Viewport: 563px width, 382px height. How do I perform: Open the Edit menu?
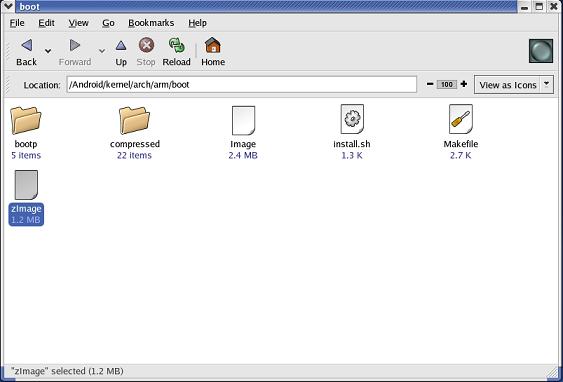[x=46, y=23]
